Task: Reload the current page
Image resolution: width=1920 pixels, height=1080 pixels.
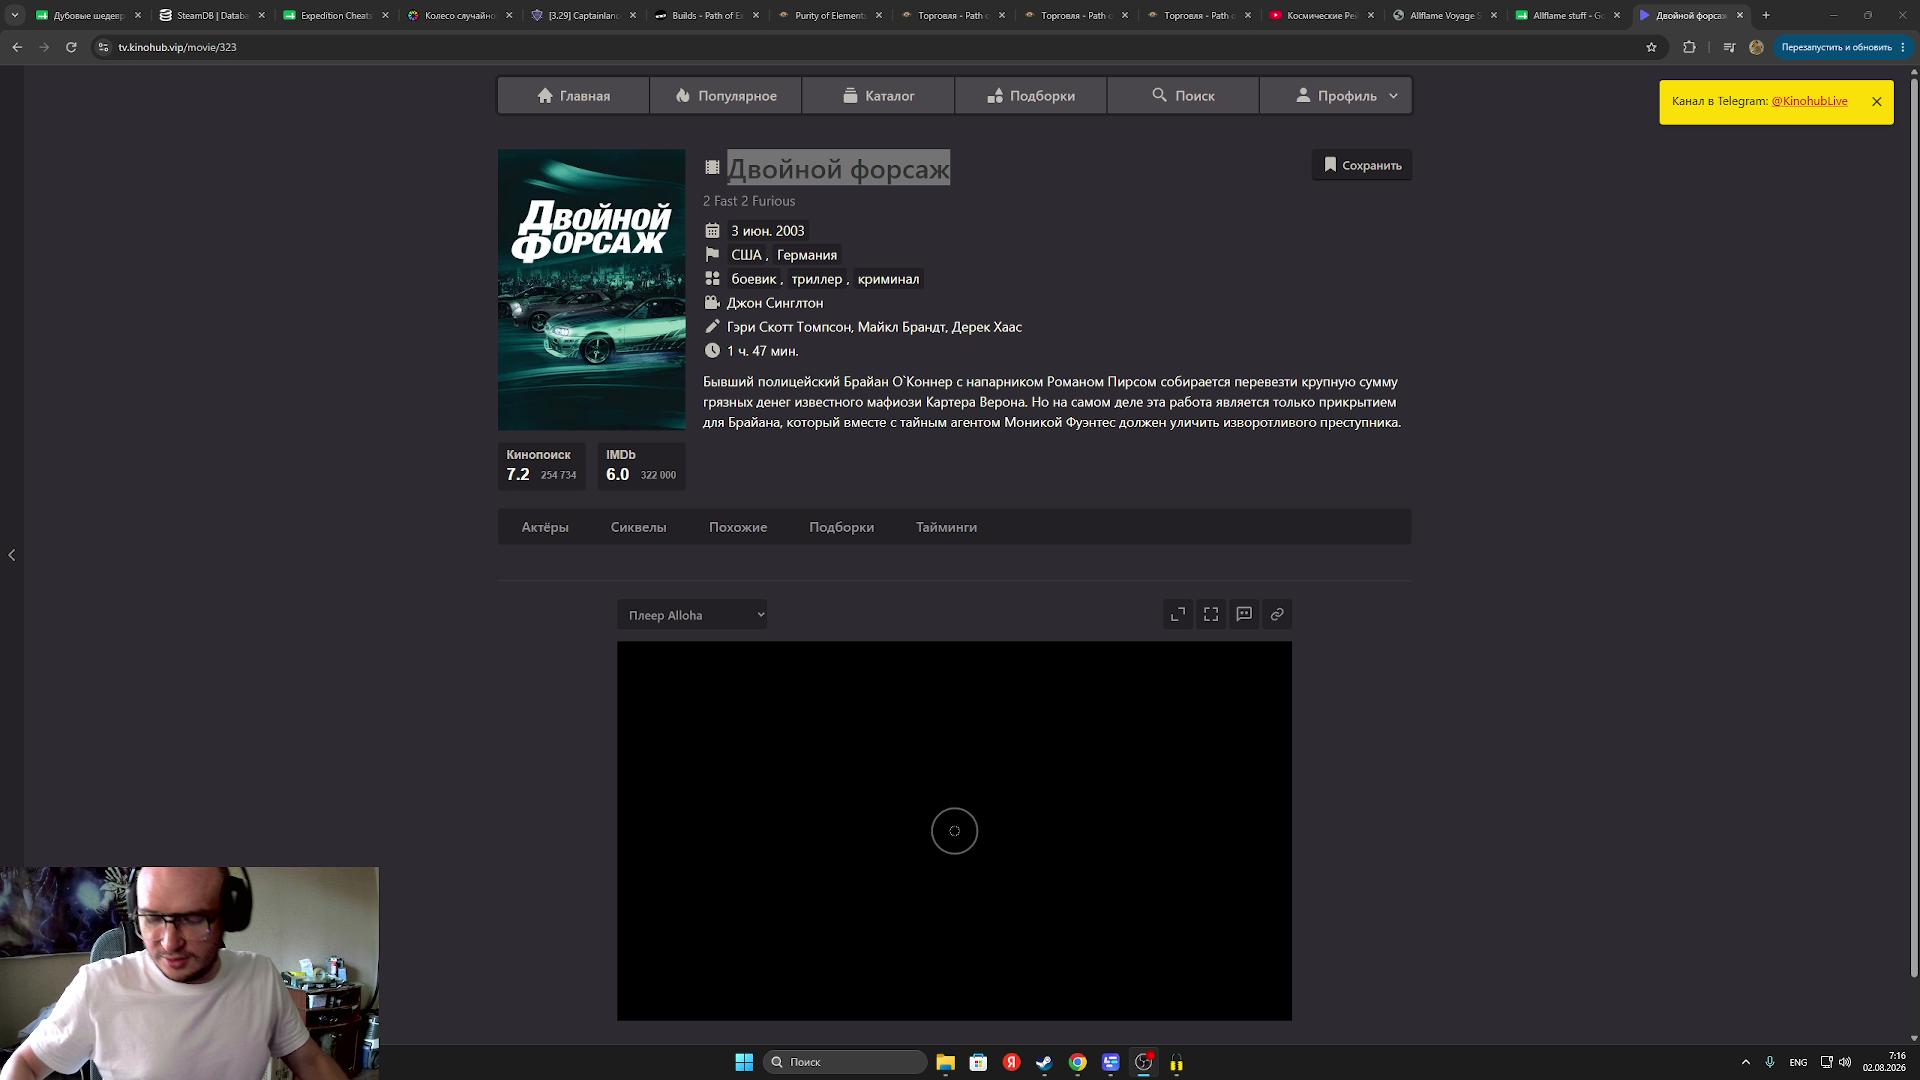Action: [x=71, y=47]
